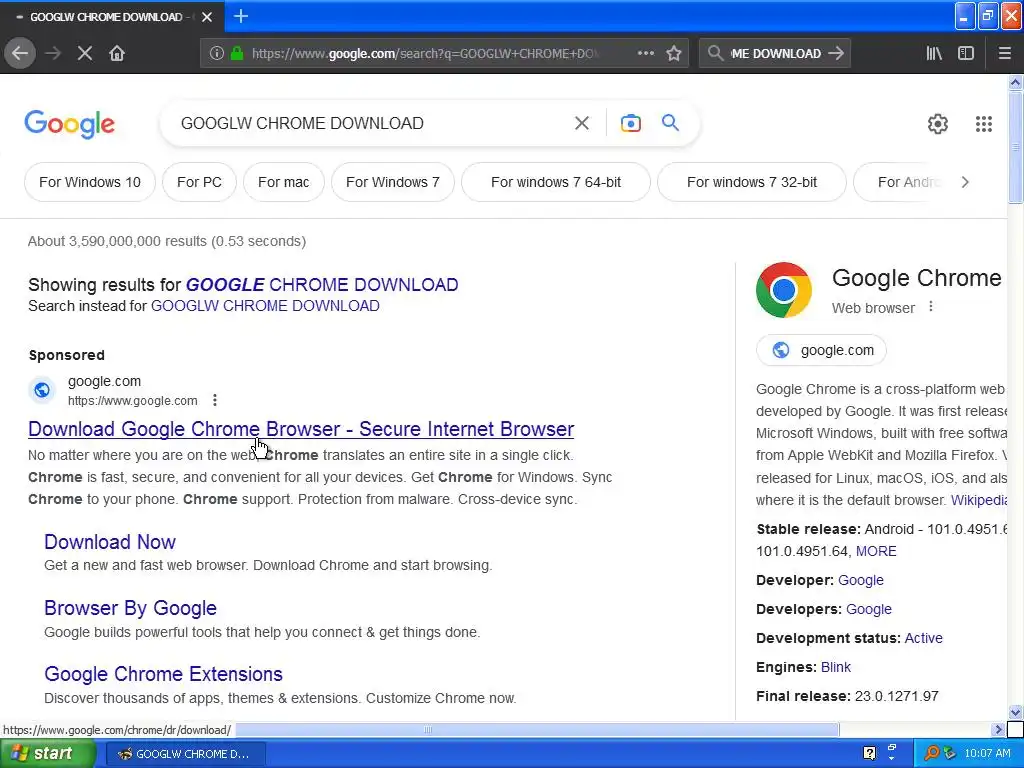The image size is (1024, 768).
Task: Open the Browser By Google sitelink
Action: coord(131,608)
